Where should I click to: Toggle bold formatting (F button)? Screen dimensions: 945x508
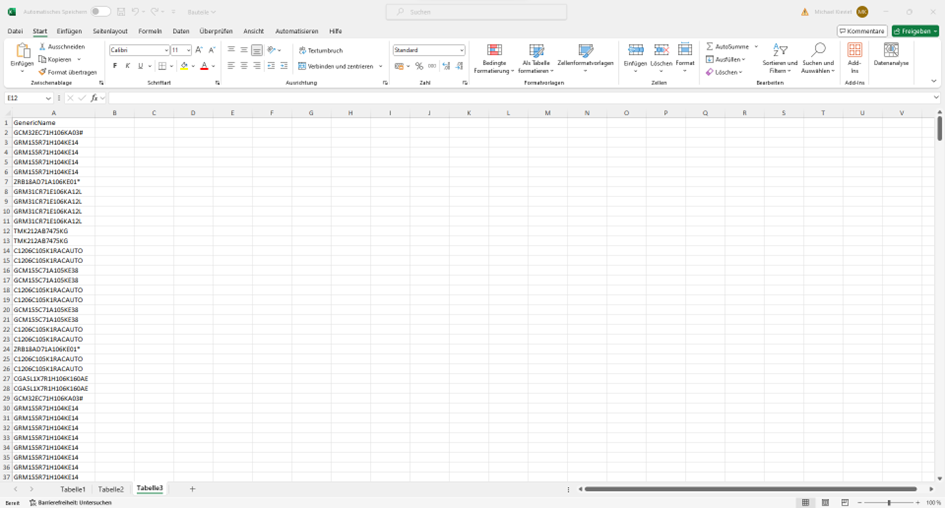(115, 66)
